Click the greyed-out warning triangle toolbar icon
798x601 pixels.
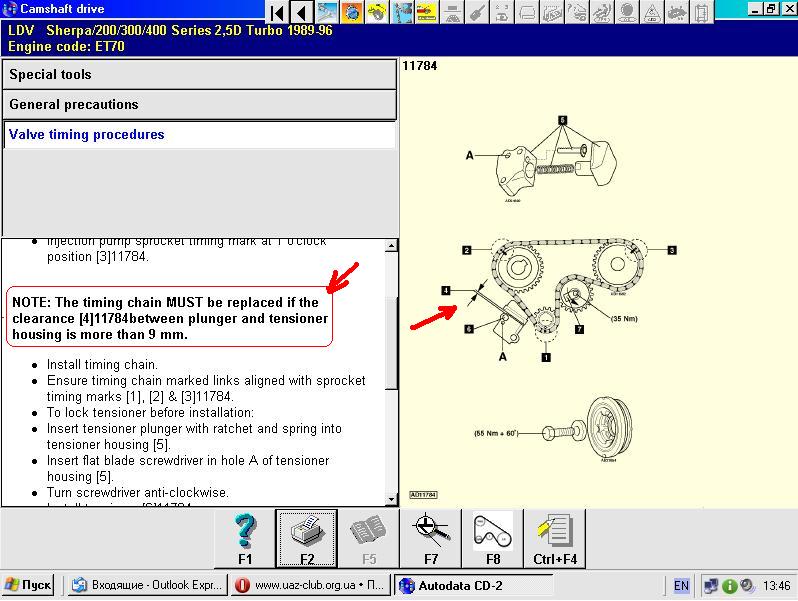[652, 12]
